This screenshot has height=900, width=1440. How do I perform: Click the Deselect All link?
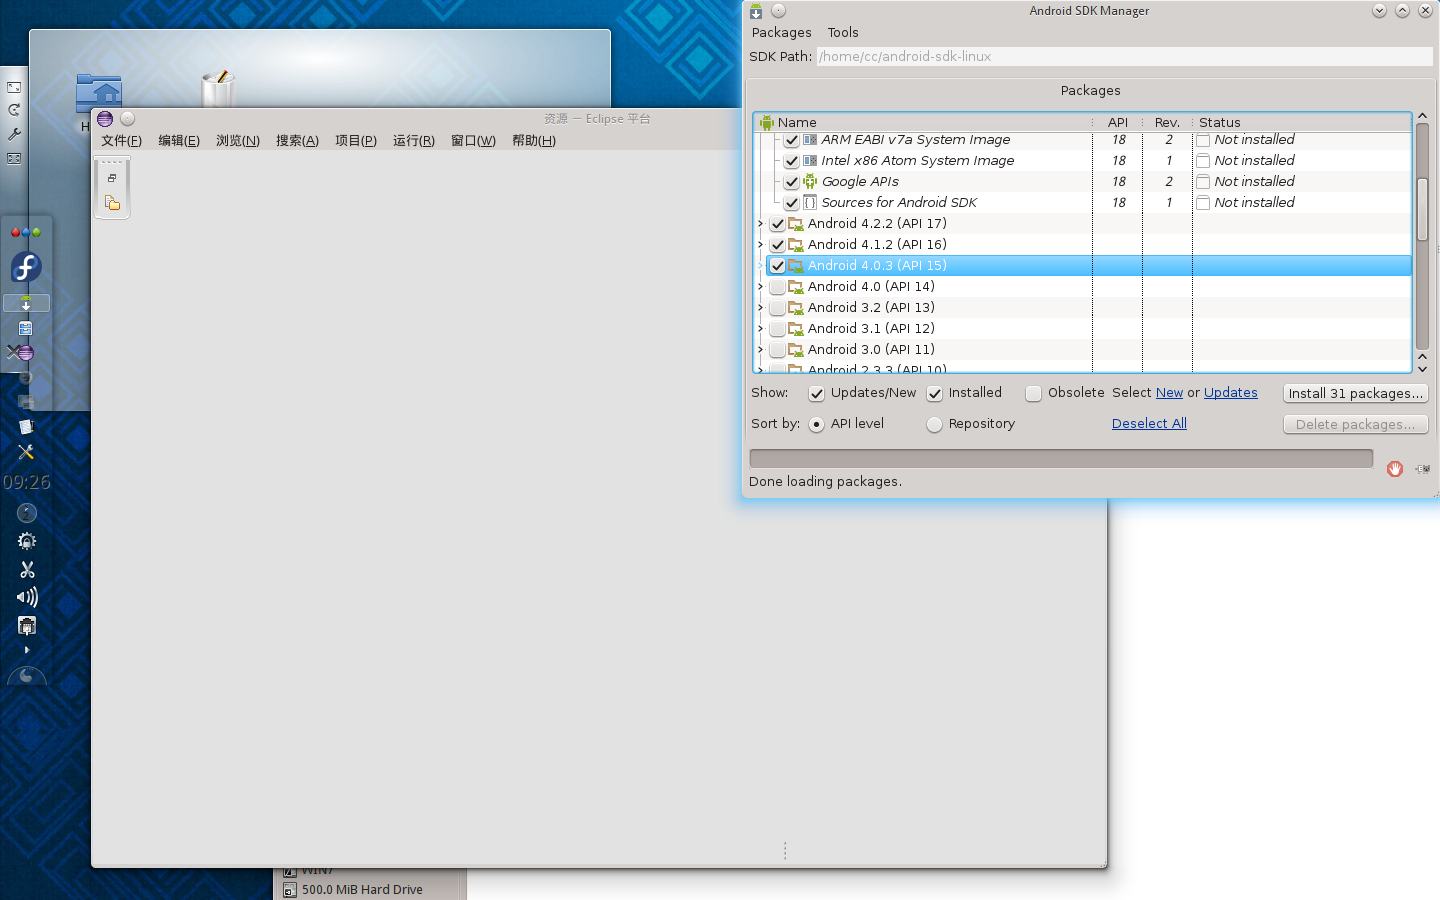pyautogui.click(x=1149, y=424)
